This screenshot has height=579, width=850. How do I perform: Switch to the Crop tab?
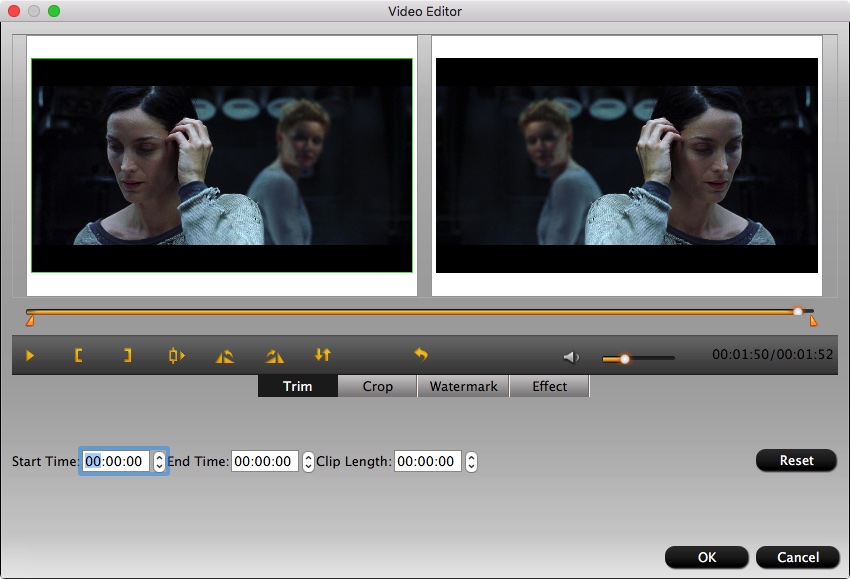point(377,386)
